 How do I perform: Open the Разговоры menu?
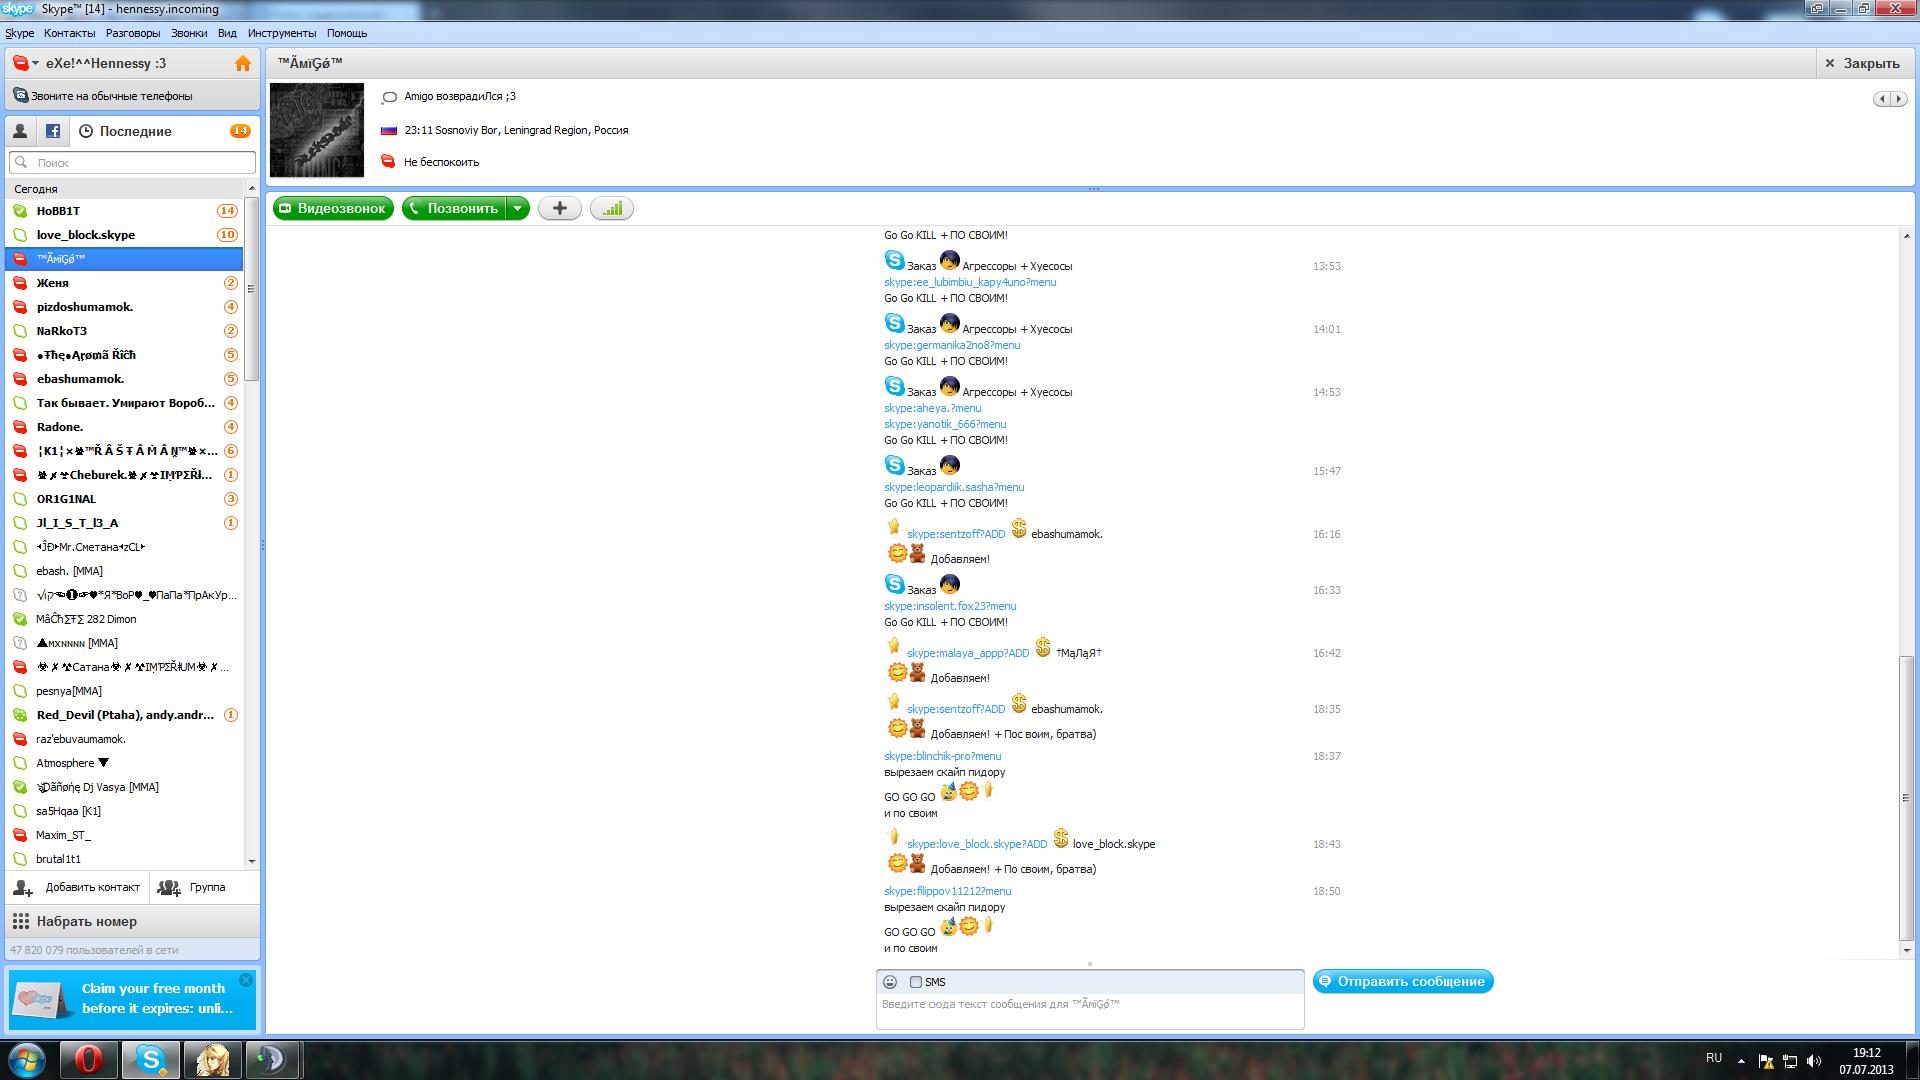[133, 33]
